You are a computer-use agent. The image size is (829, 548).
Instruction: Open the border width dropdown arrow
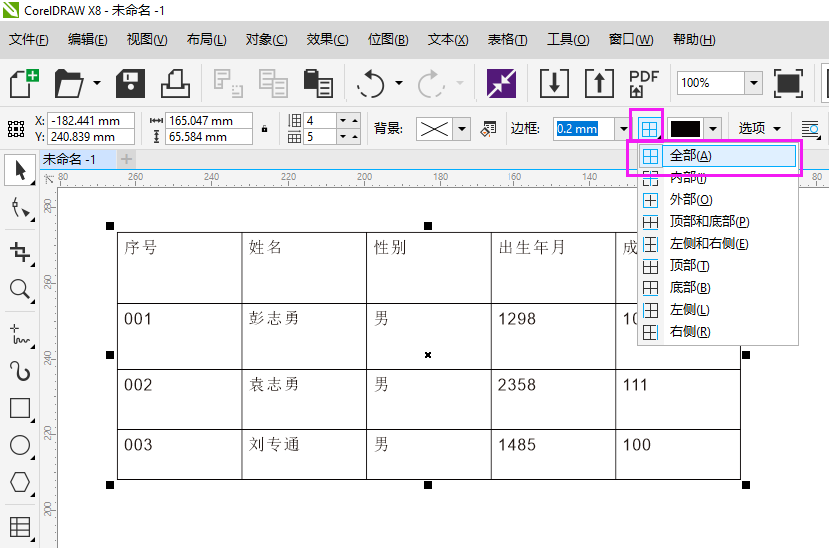tap(623, 128)
